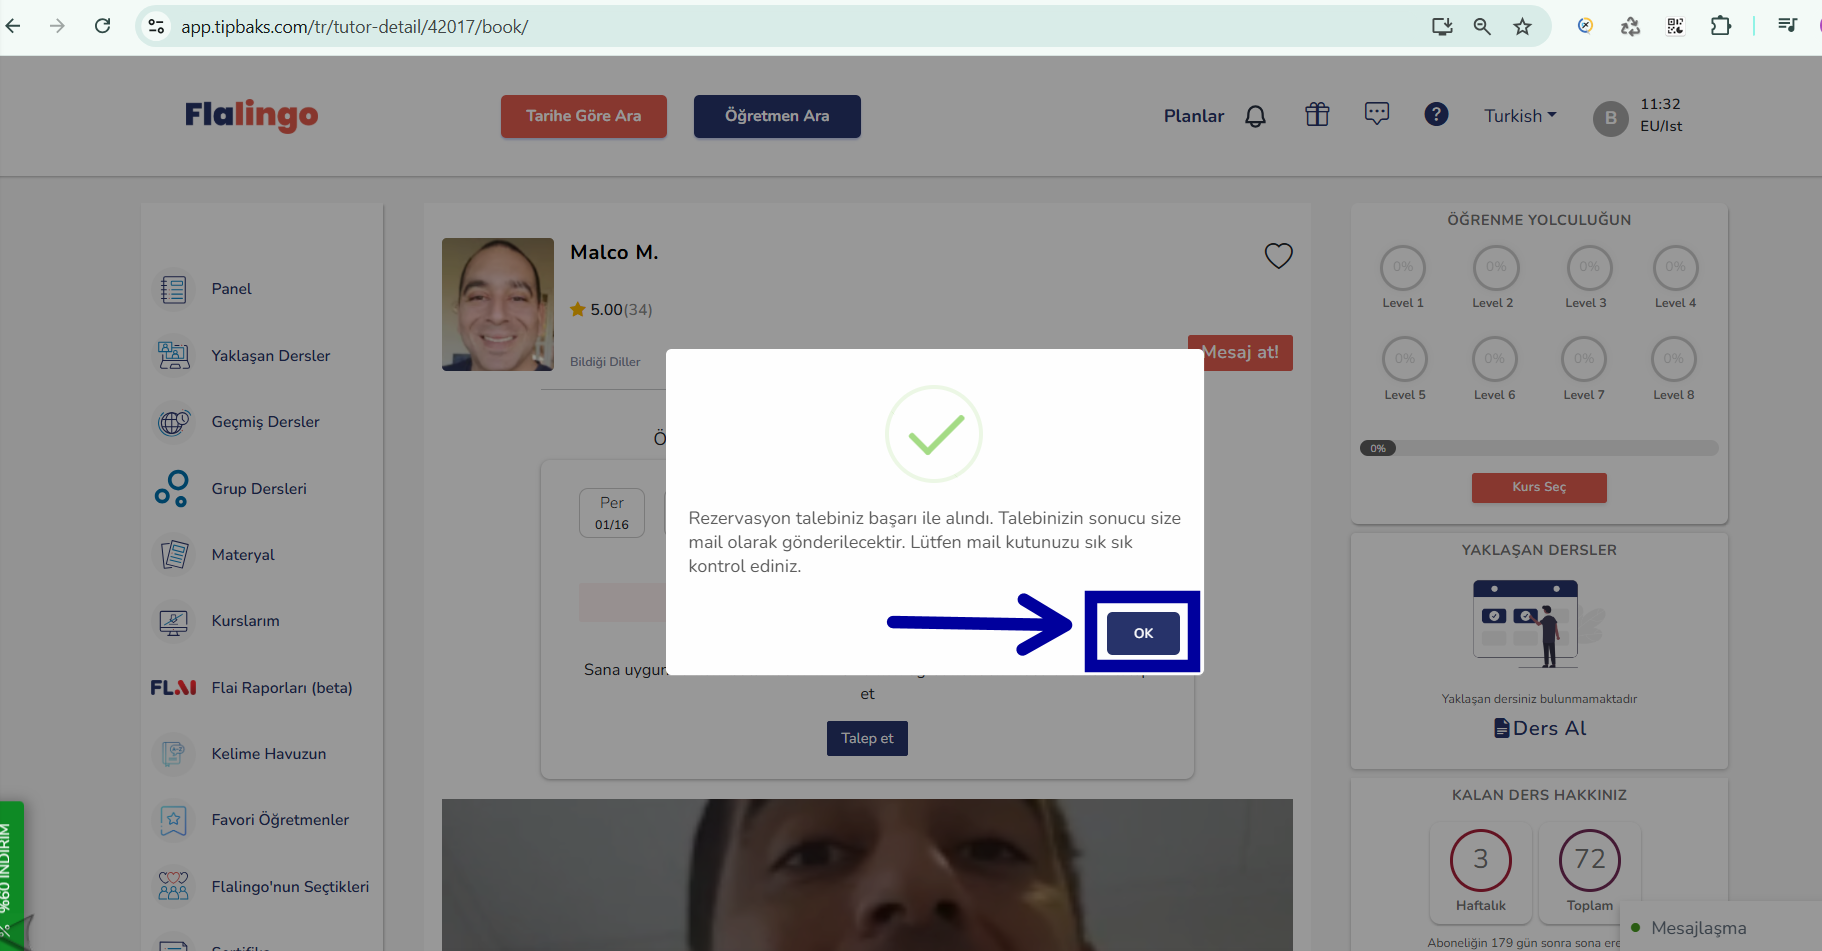This screenshot has width=1822, height=951.
Task: Click the Tarihe Göre Ara button
Action: 584,116
